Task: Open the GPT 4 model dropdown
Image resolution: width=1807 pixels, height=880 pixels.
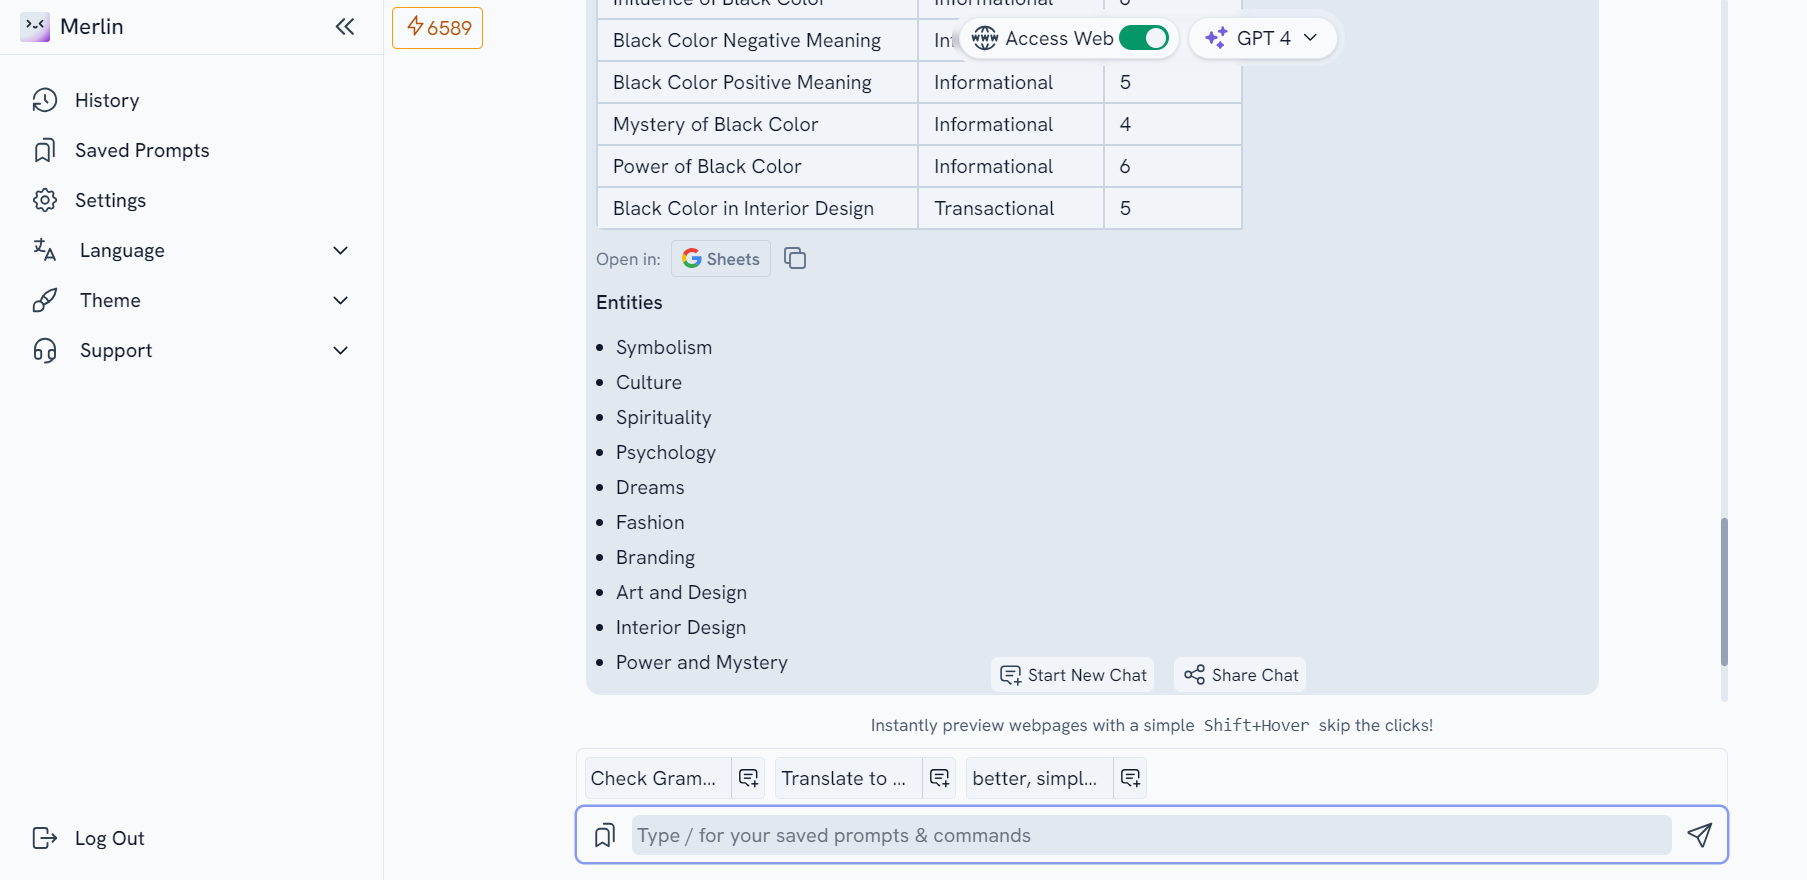Action: tap(1262, 38)
